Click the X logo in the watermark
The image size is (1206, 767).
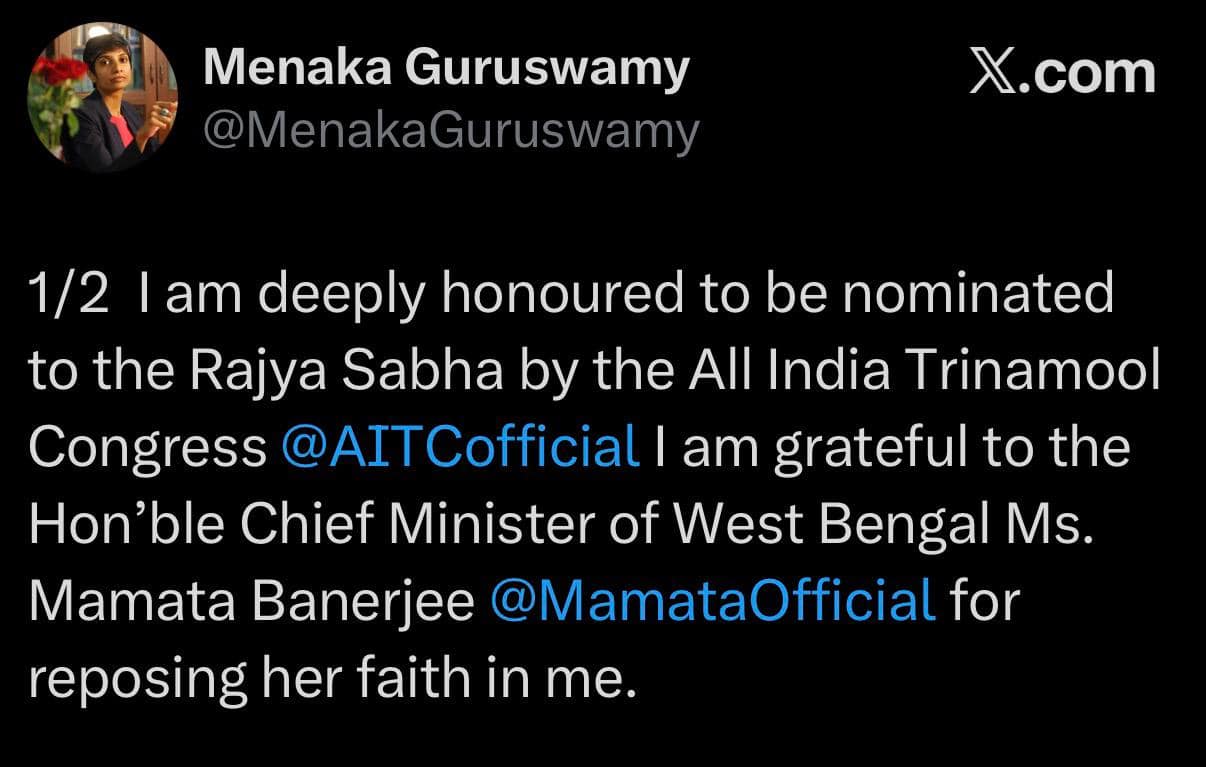click(992, 74)
